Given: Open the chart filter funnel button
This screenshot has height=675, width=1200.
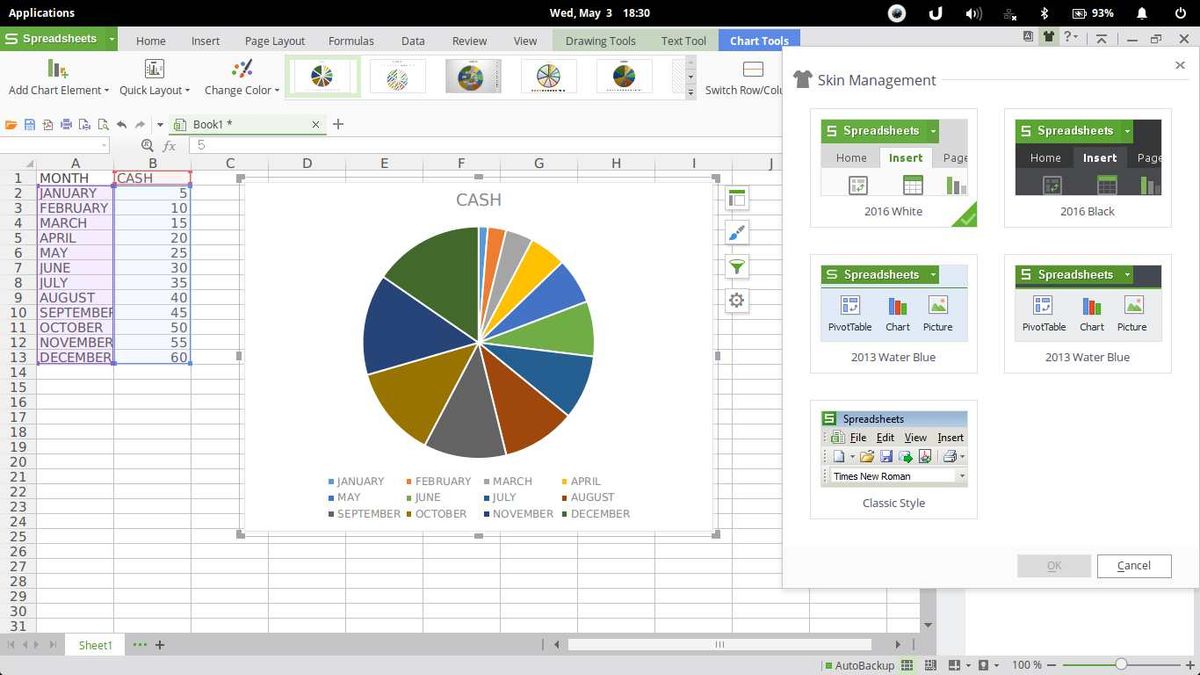Looking at the screenshot, I should coord(737,267).
